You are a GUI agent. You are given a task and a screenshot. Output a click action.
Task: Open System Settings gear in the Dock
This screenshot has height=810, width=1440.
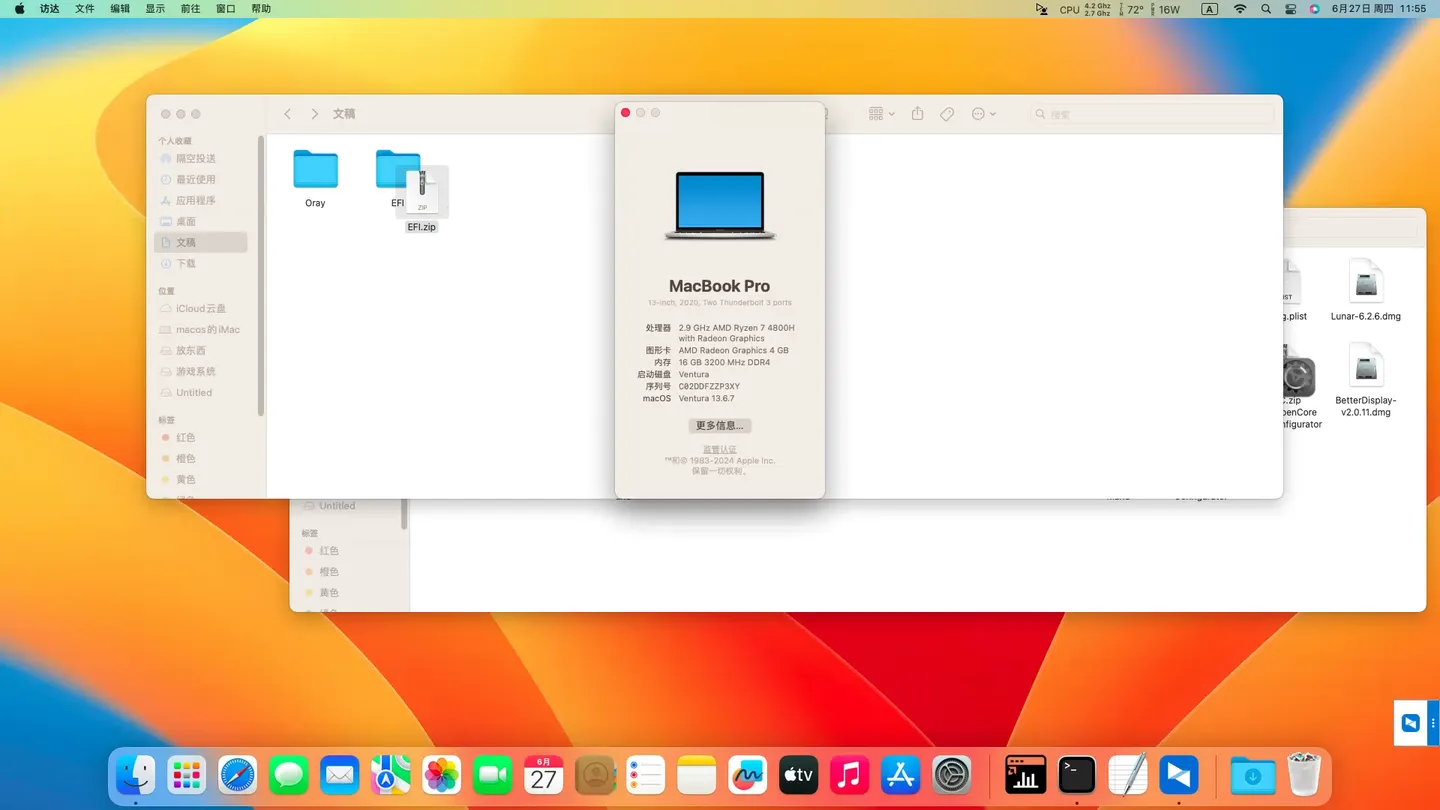952,775
